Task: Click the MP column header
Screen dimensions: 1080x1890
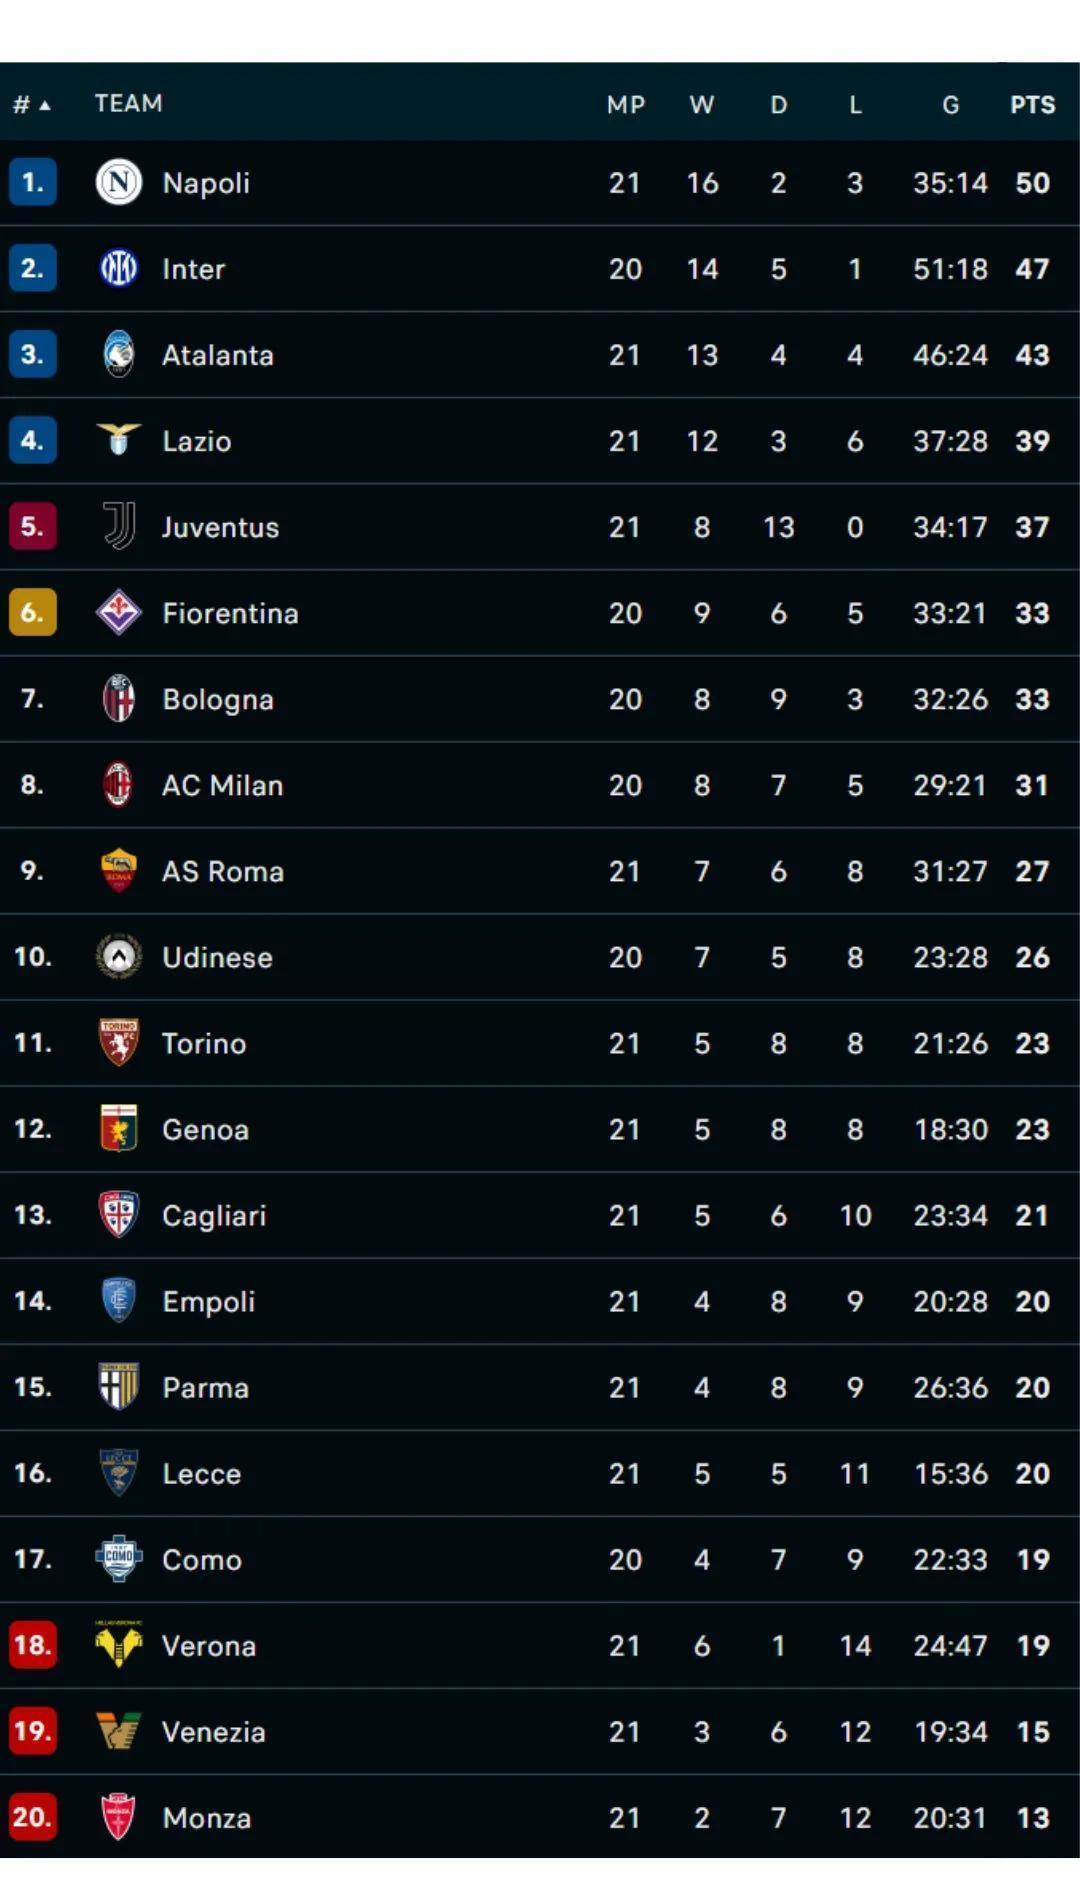Action: pyautogui.click(x=625, y=105)
